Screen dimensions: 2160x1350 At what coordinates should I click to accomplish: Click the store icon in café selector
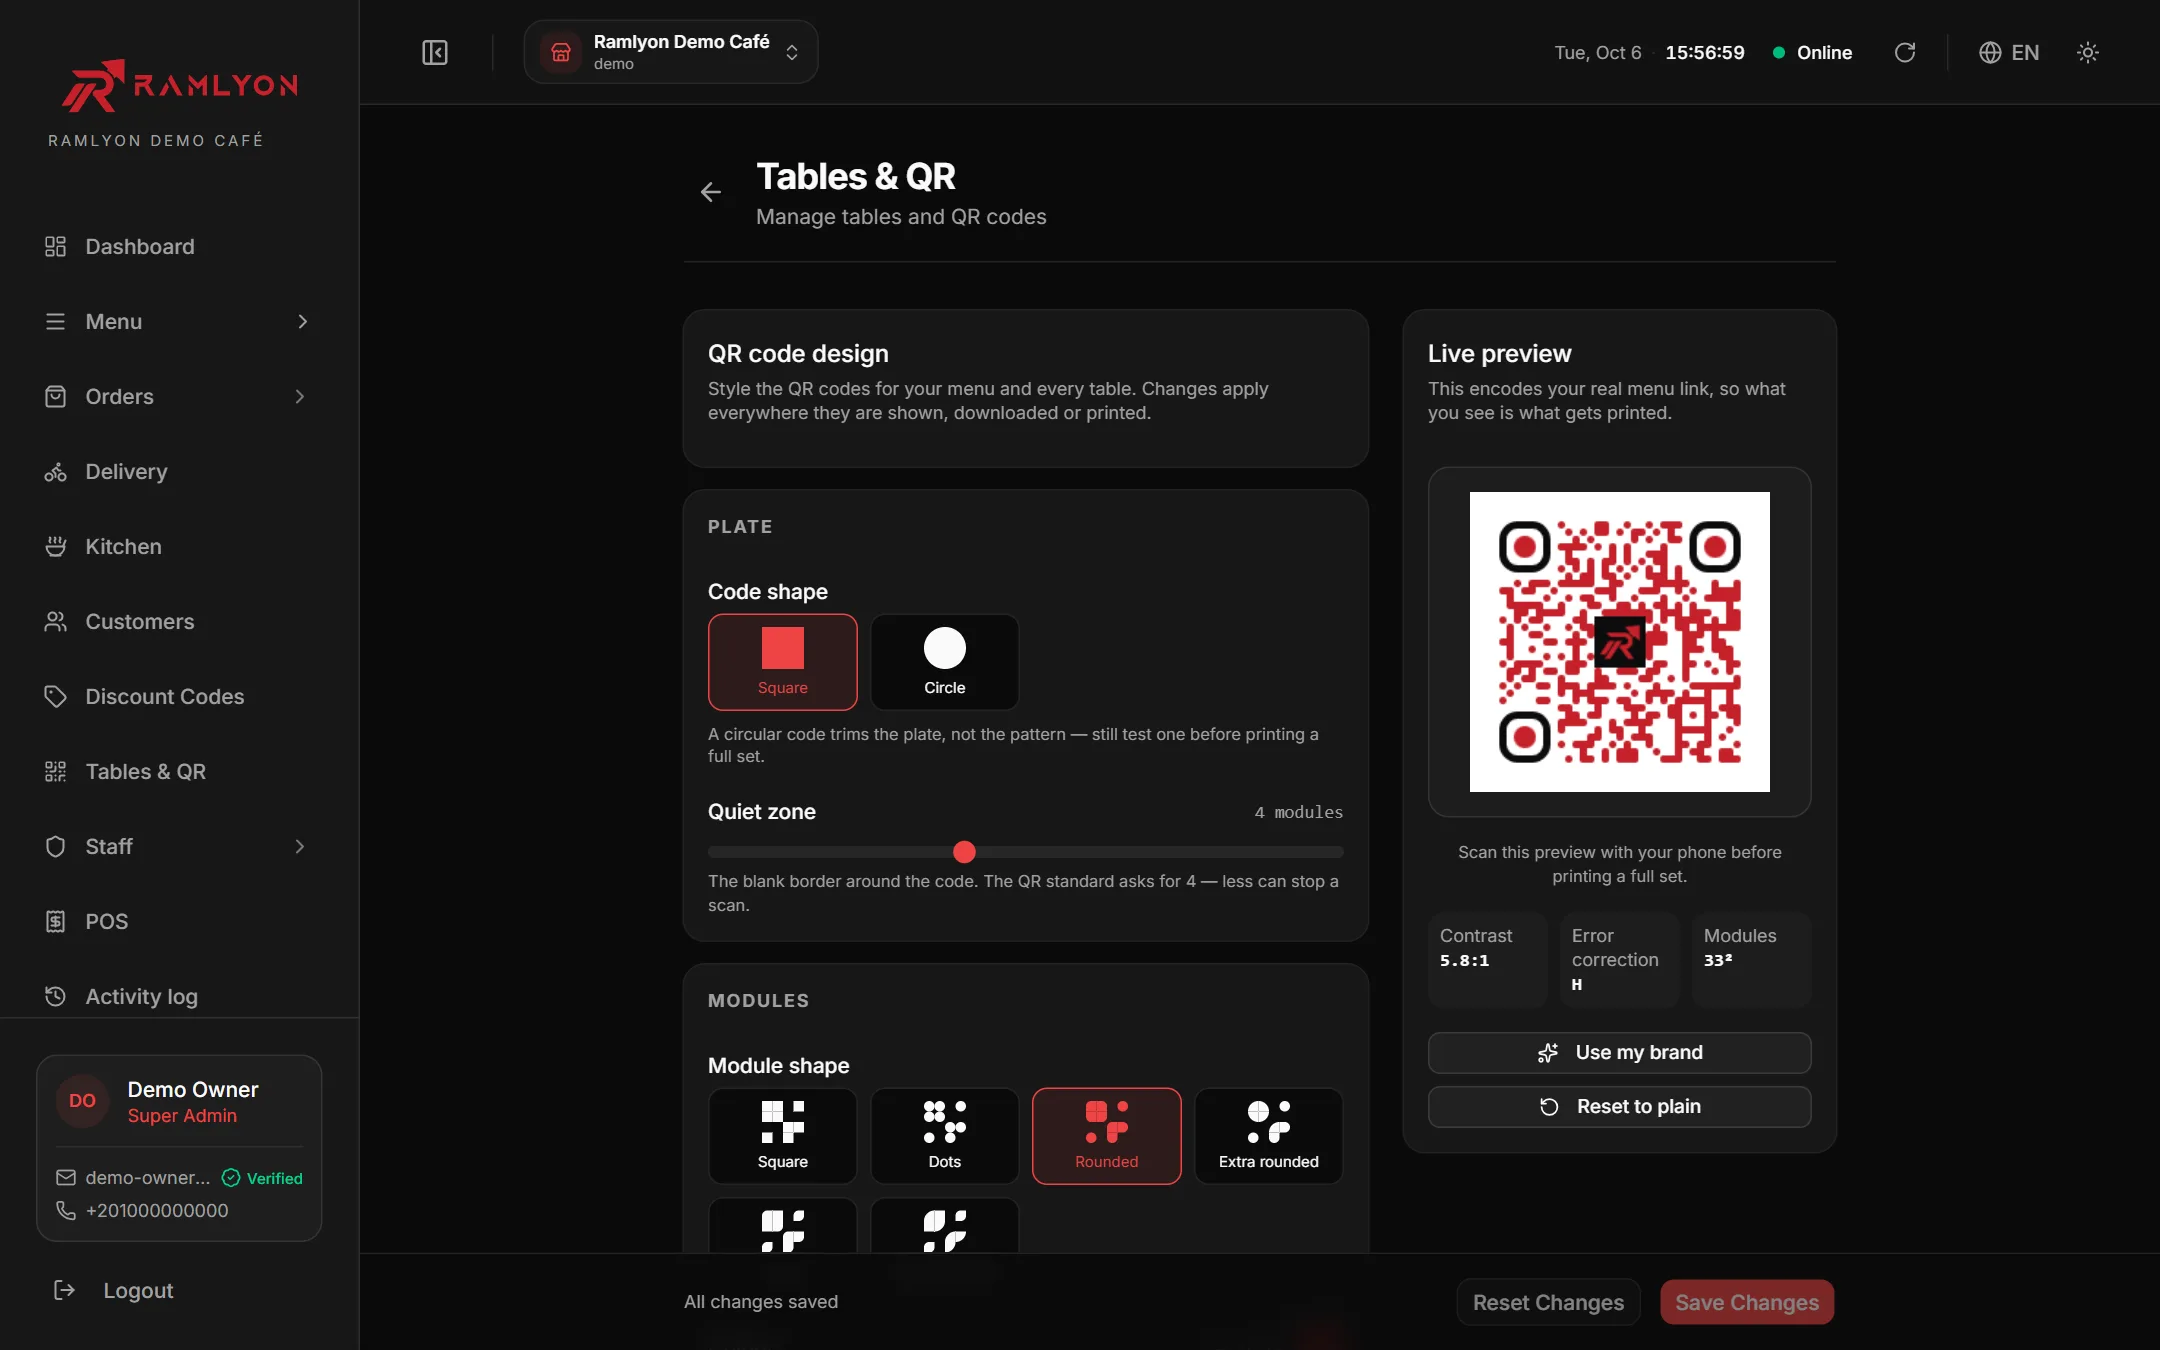pos(561,52)
